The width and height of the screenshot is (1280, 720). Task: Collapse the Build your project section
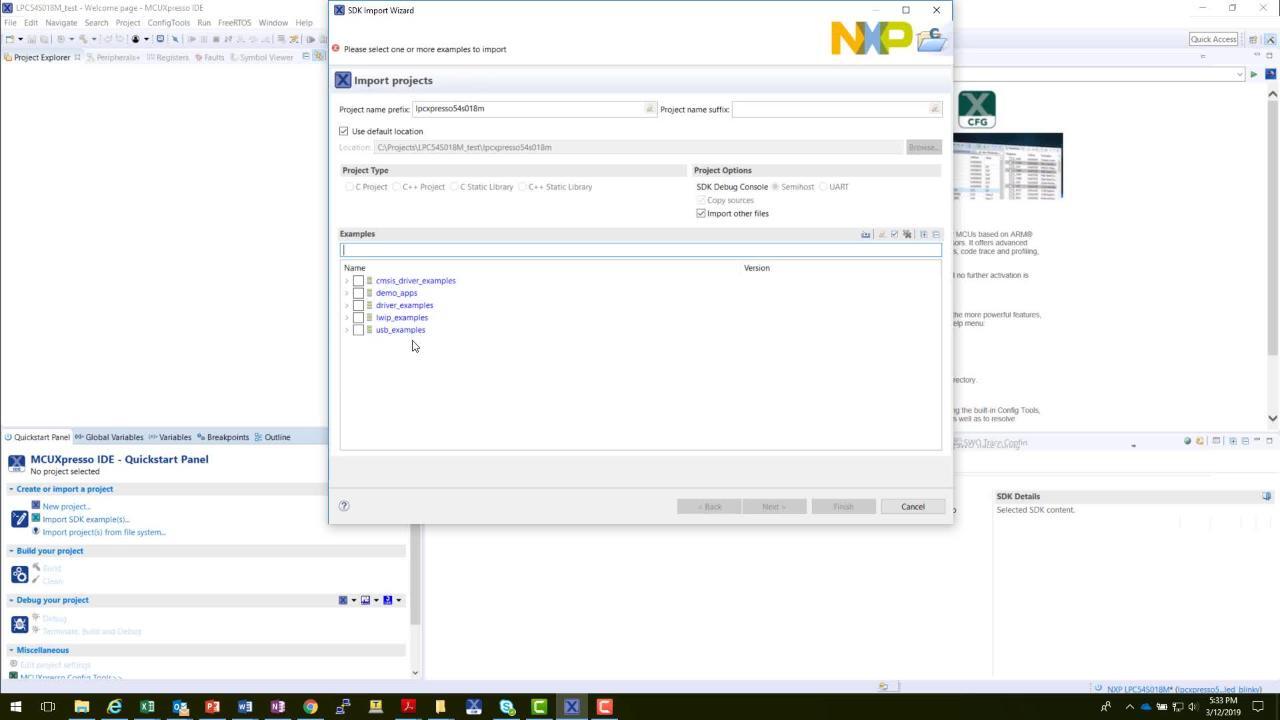point(11,551)
